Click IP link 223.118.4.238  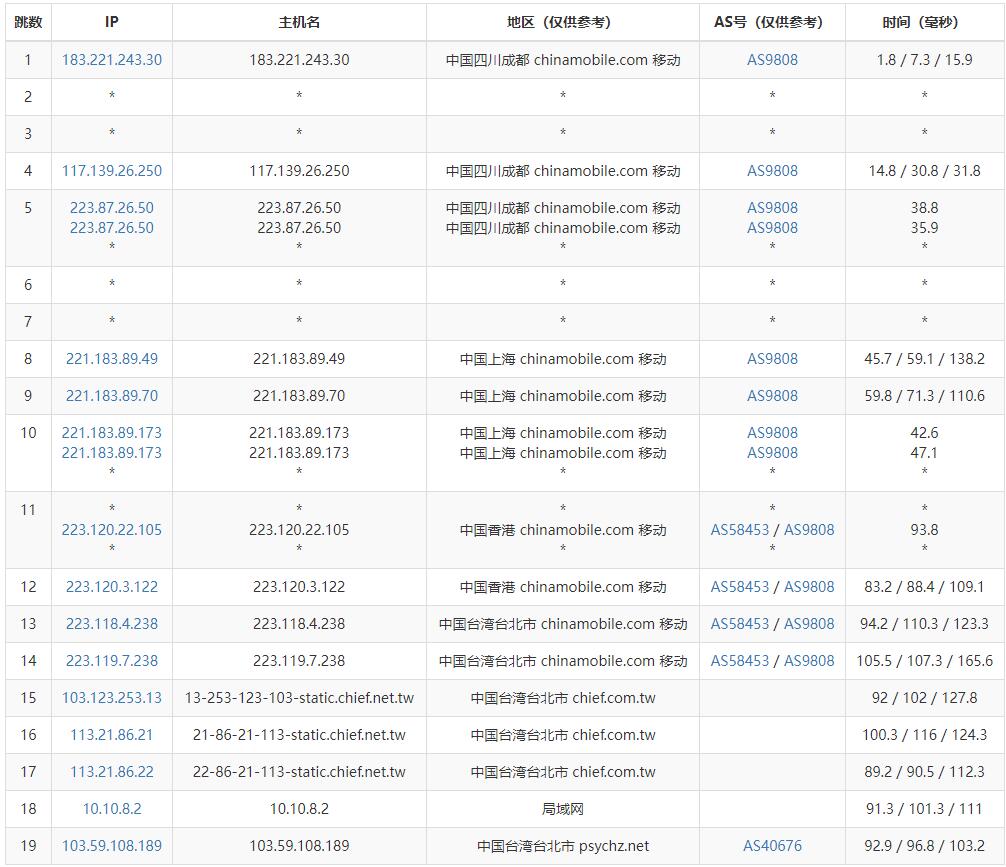(x=112, y=624)
